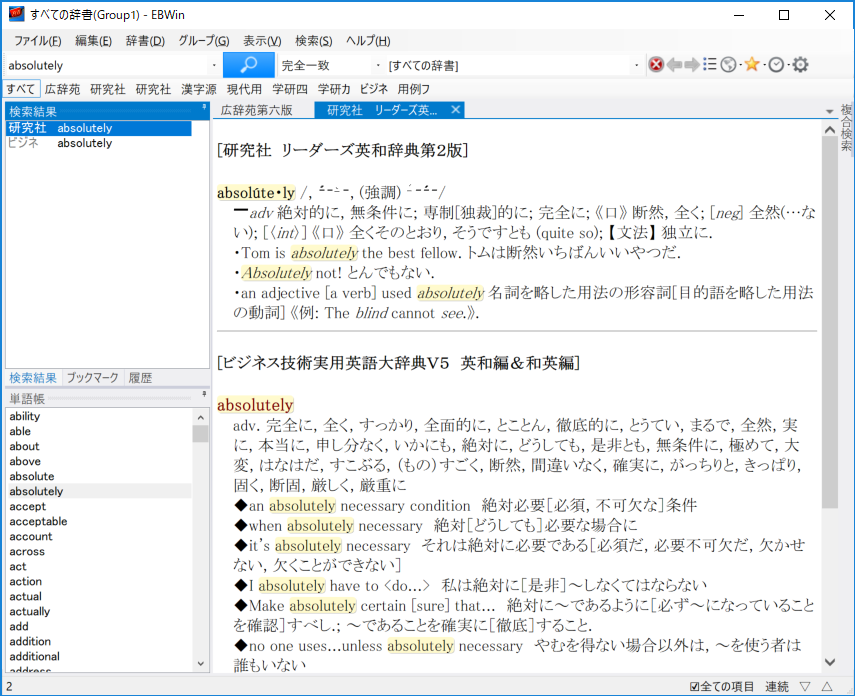The width and height of the screenshot is (855, 696).
Task: Click the pin icon on 検索結果 panel
Action: coord(204,107)
